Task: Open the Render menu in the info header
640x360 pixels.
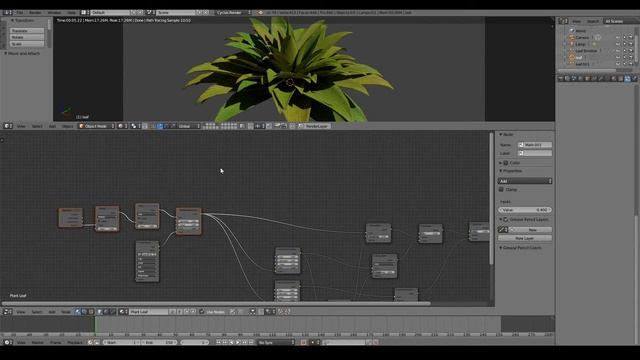Action: (36, 13)
